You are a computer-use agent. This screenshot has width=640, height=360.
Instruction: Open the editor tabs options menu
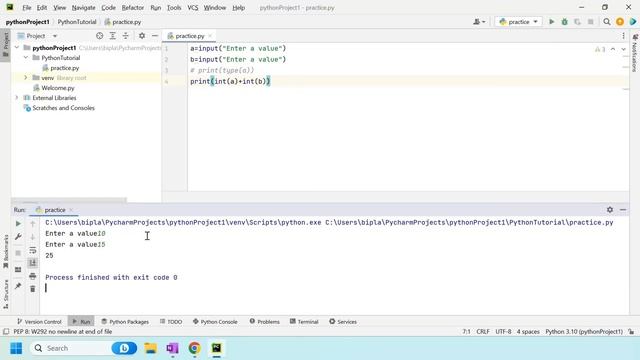click(623, 36)
